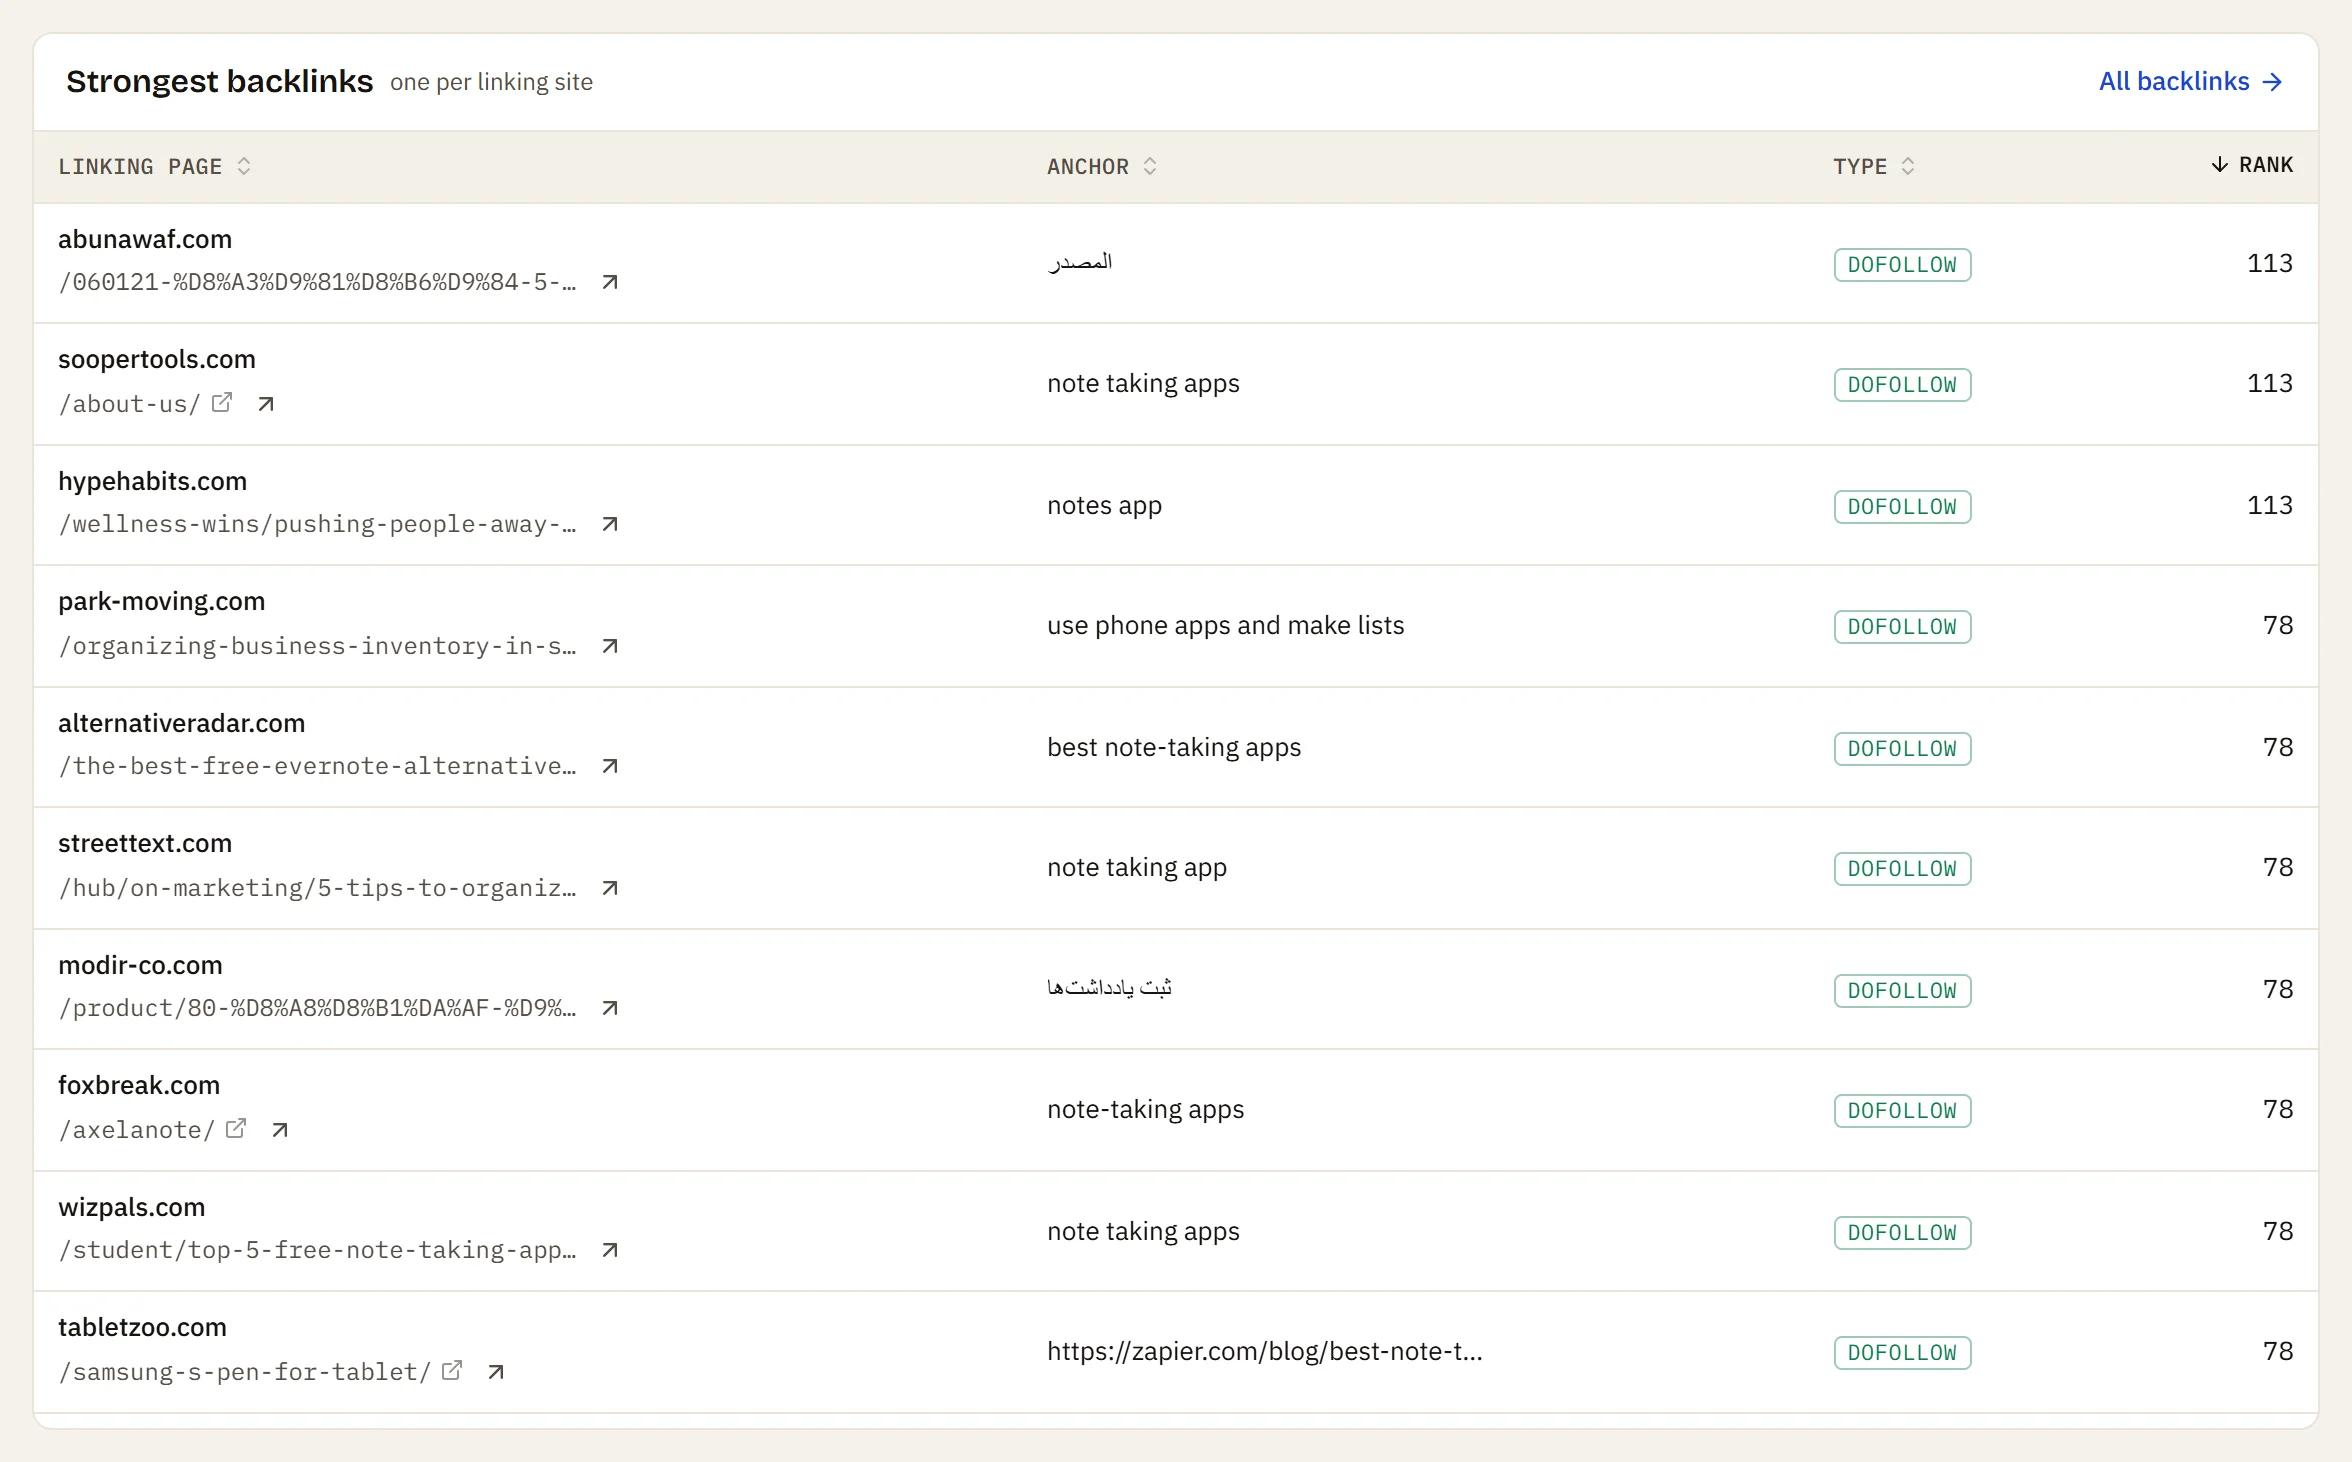The width and height of the screenshot is (2352, 1462).
Task: Click /student/top-5-free-note-taking-app path
Action: 317,1250
